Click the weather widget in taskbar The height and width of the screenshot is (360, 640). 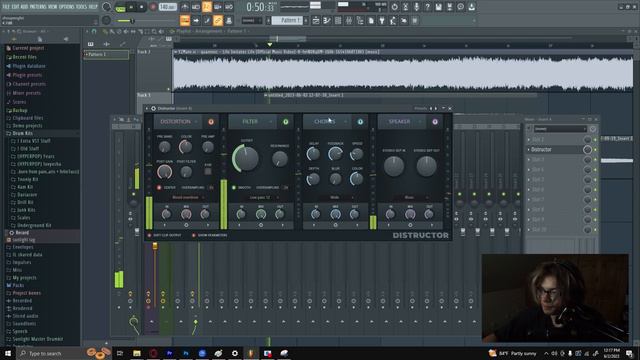[513, 353]
